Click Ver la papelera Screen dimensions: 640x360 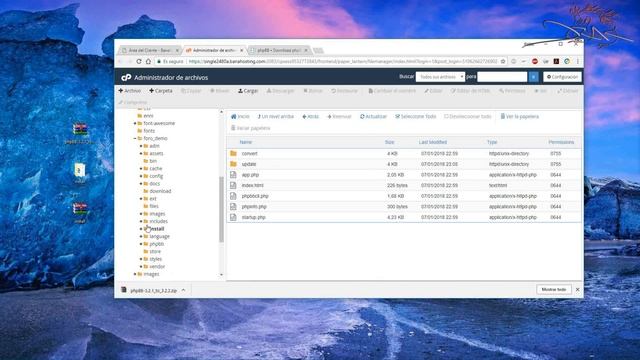point(520,116)
